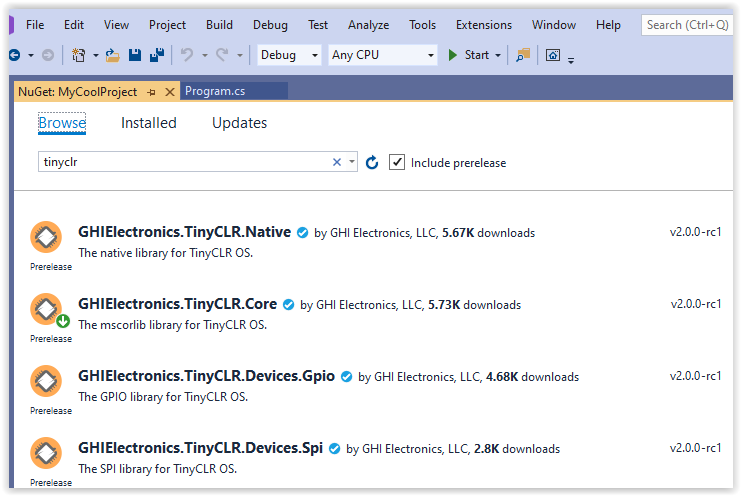This screenshot has height=496, width=741.
Task: Click the Search (Ctrl+Q) box
Action: pyautogui.click(x=687, y=25)
